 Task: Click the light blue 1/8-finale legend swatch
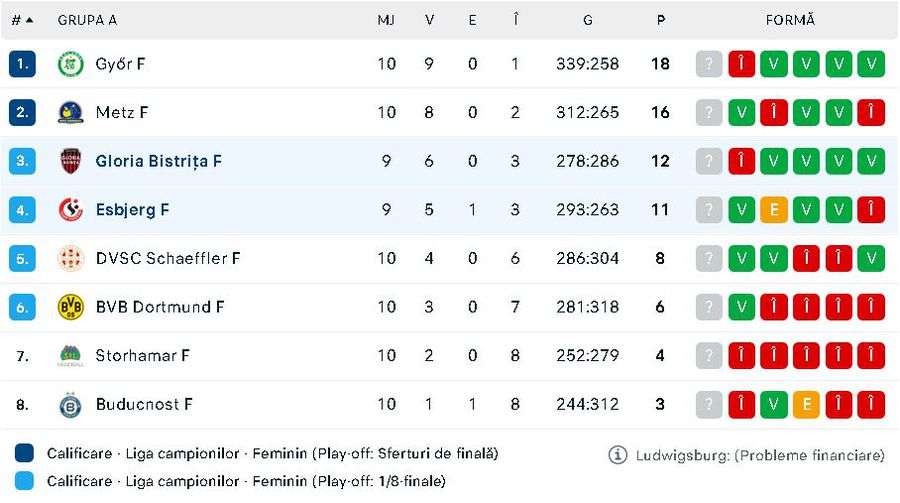point(25,481)
